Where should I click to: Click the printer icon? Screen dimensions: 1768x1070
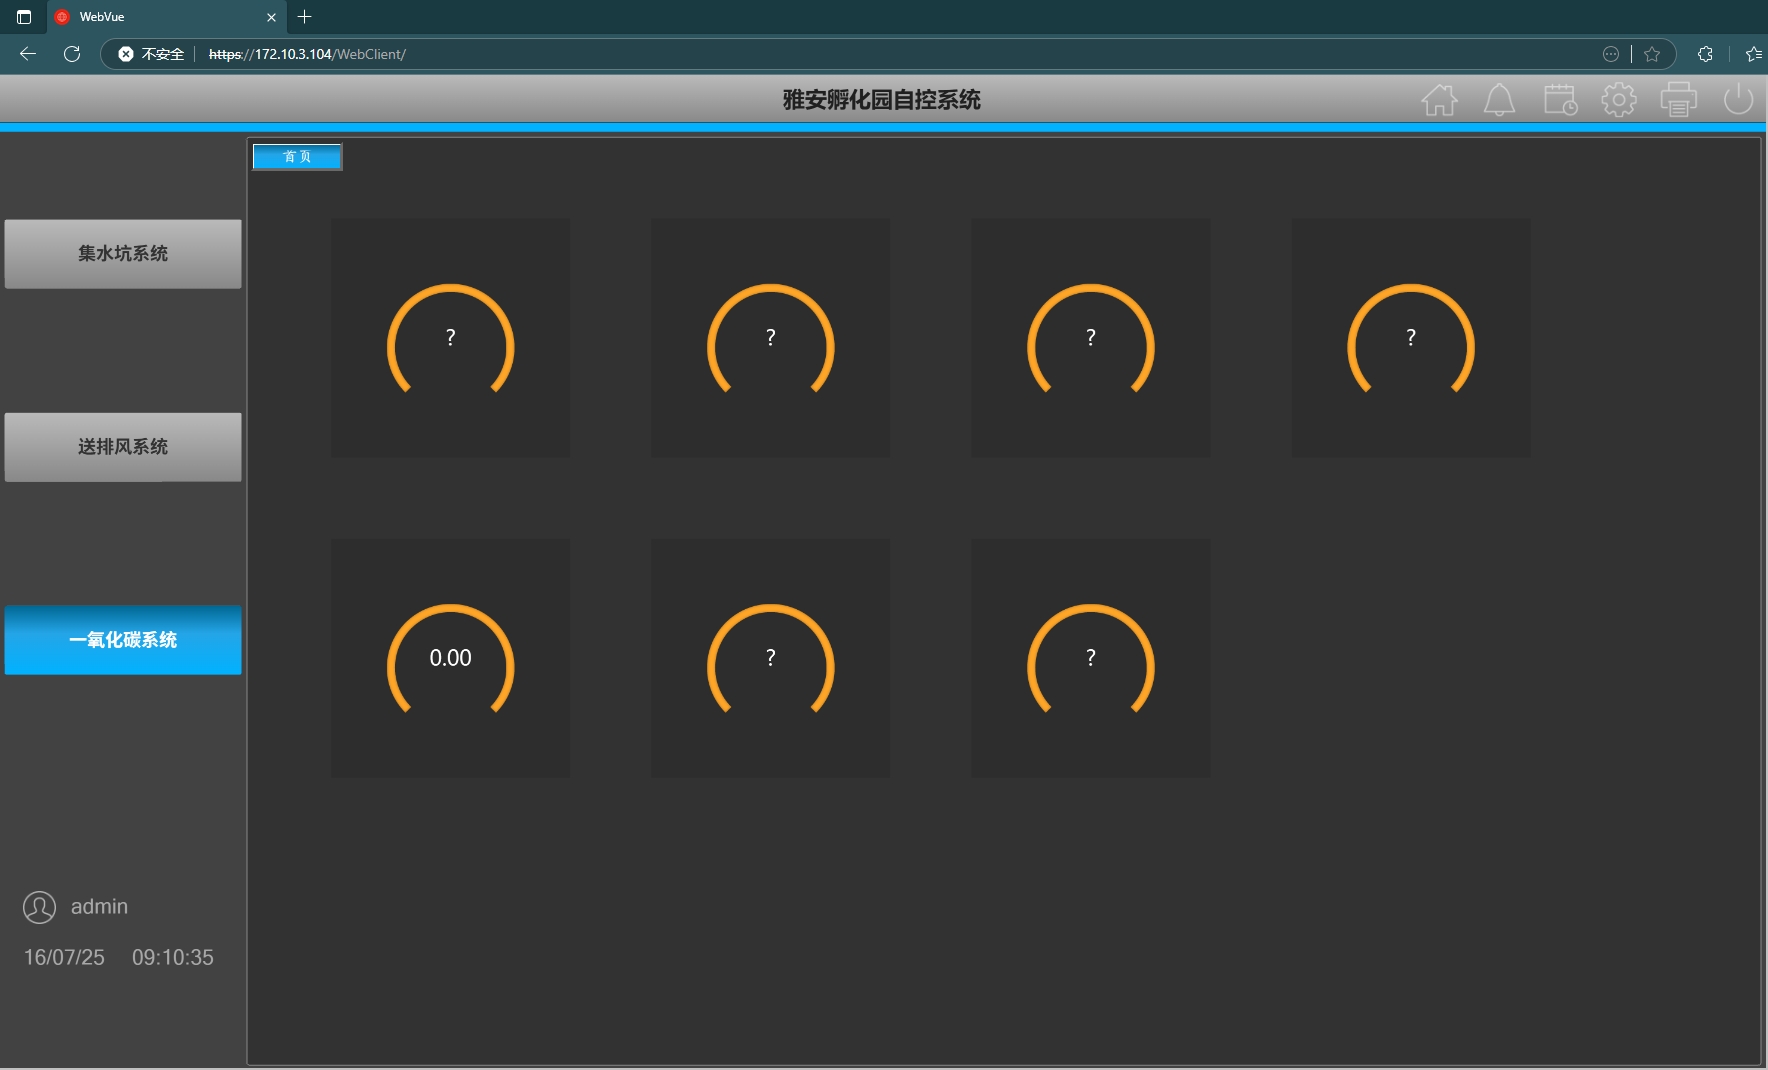(x=1678, y=100)
